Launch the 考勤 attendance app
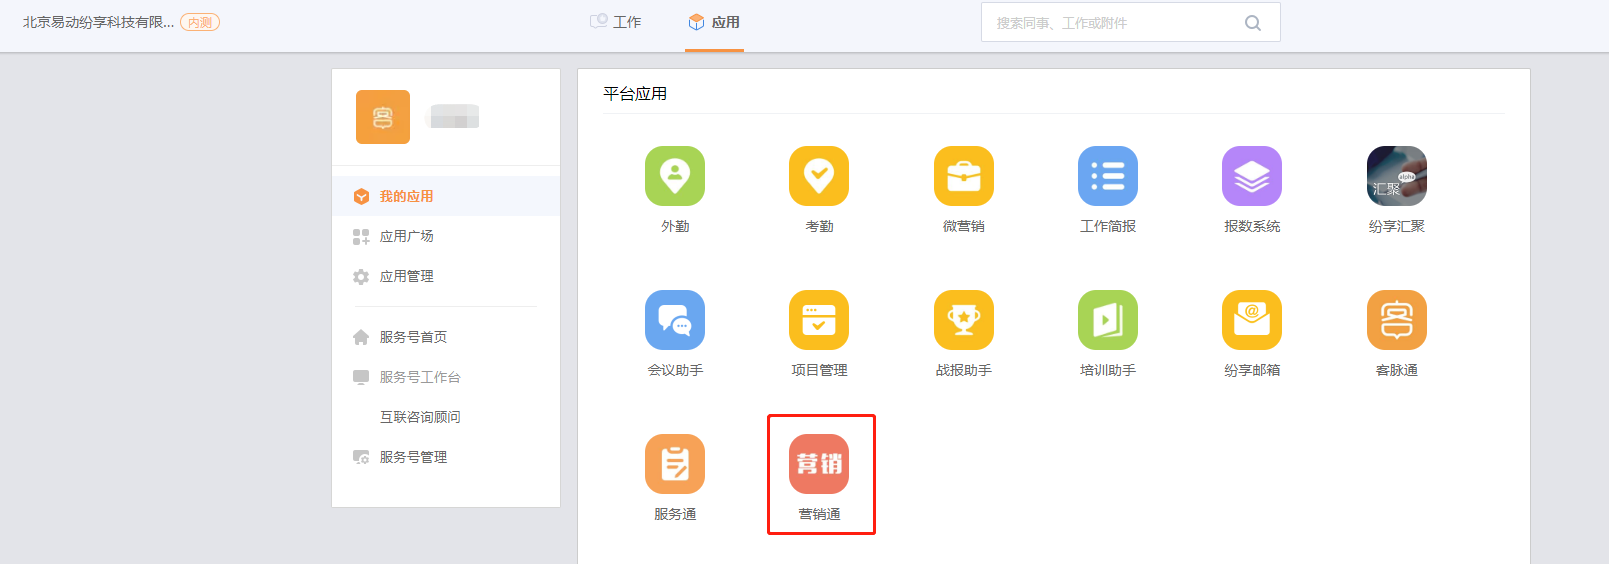The image size is (1609, 564). click(x=818, y=176)
